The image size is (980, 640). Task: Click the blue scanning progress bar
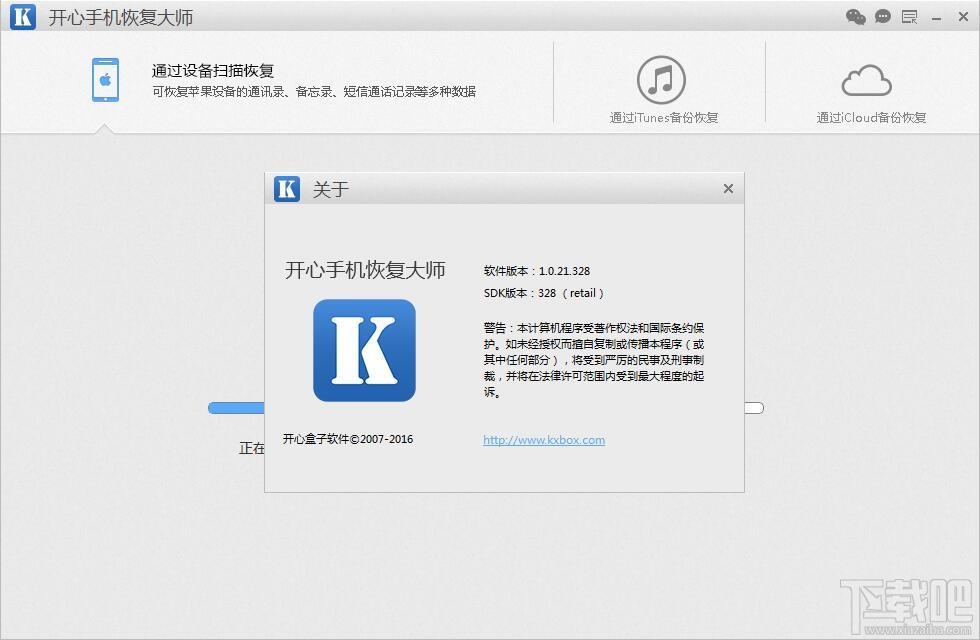pyautogui.click(x=236, y=408)
